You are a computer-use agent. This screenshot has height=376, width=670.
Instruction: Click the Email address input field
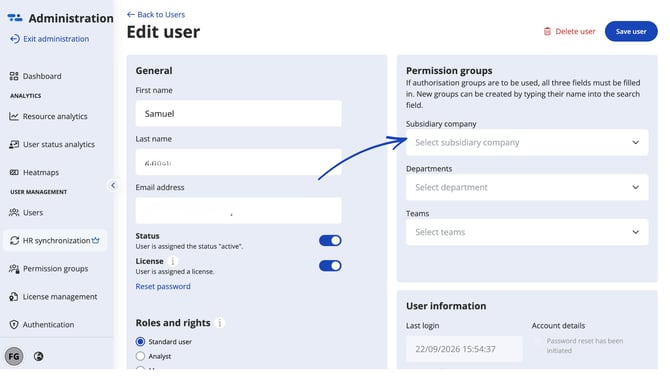pos(238,211)
